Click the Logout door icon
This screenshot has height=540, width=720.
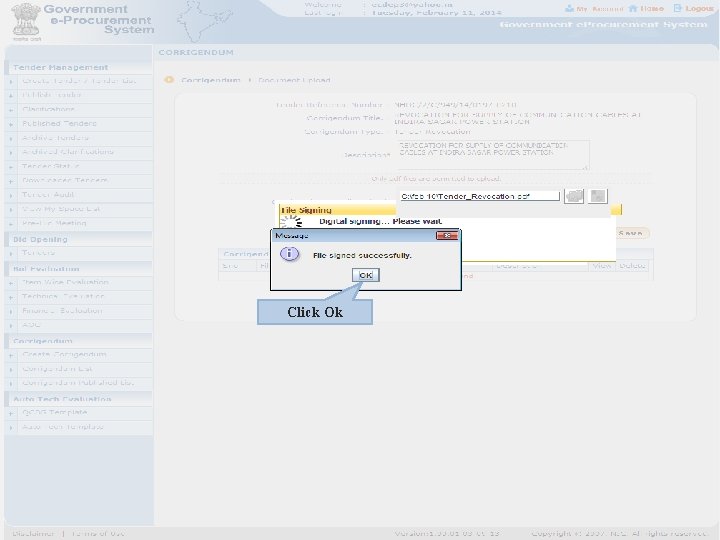[678, 9]
